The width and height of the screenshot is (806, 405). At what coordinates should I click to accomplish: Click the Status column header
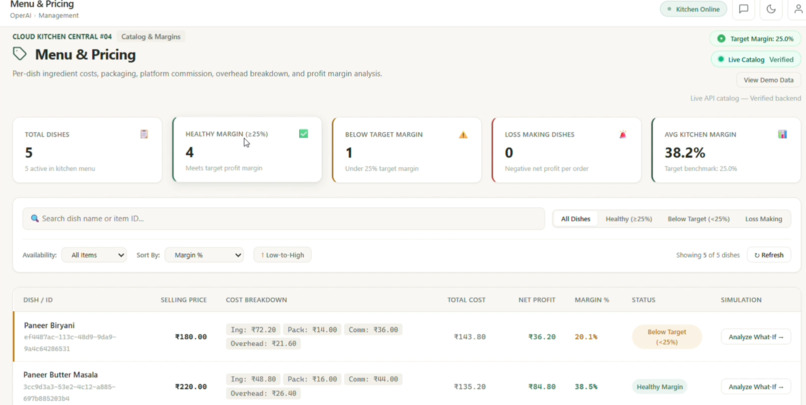click(x=644, y=300)
